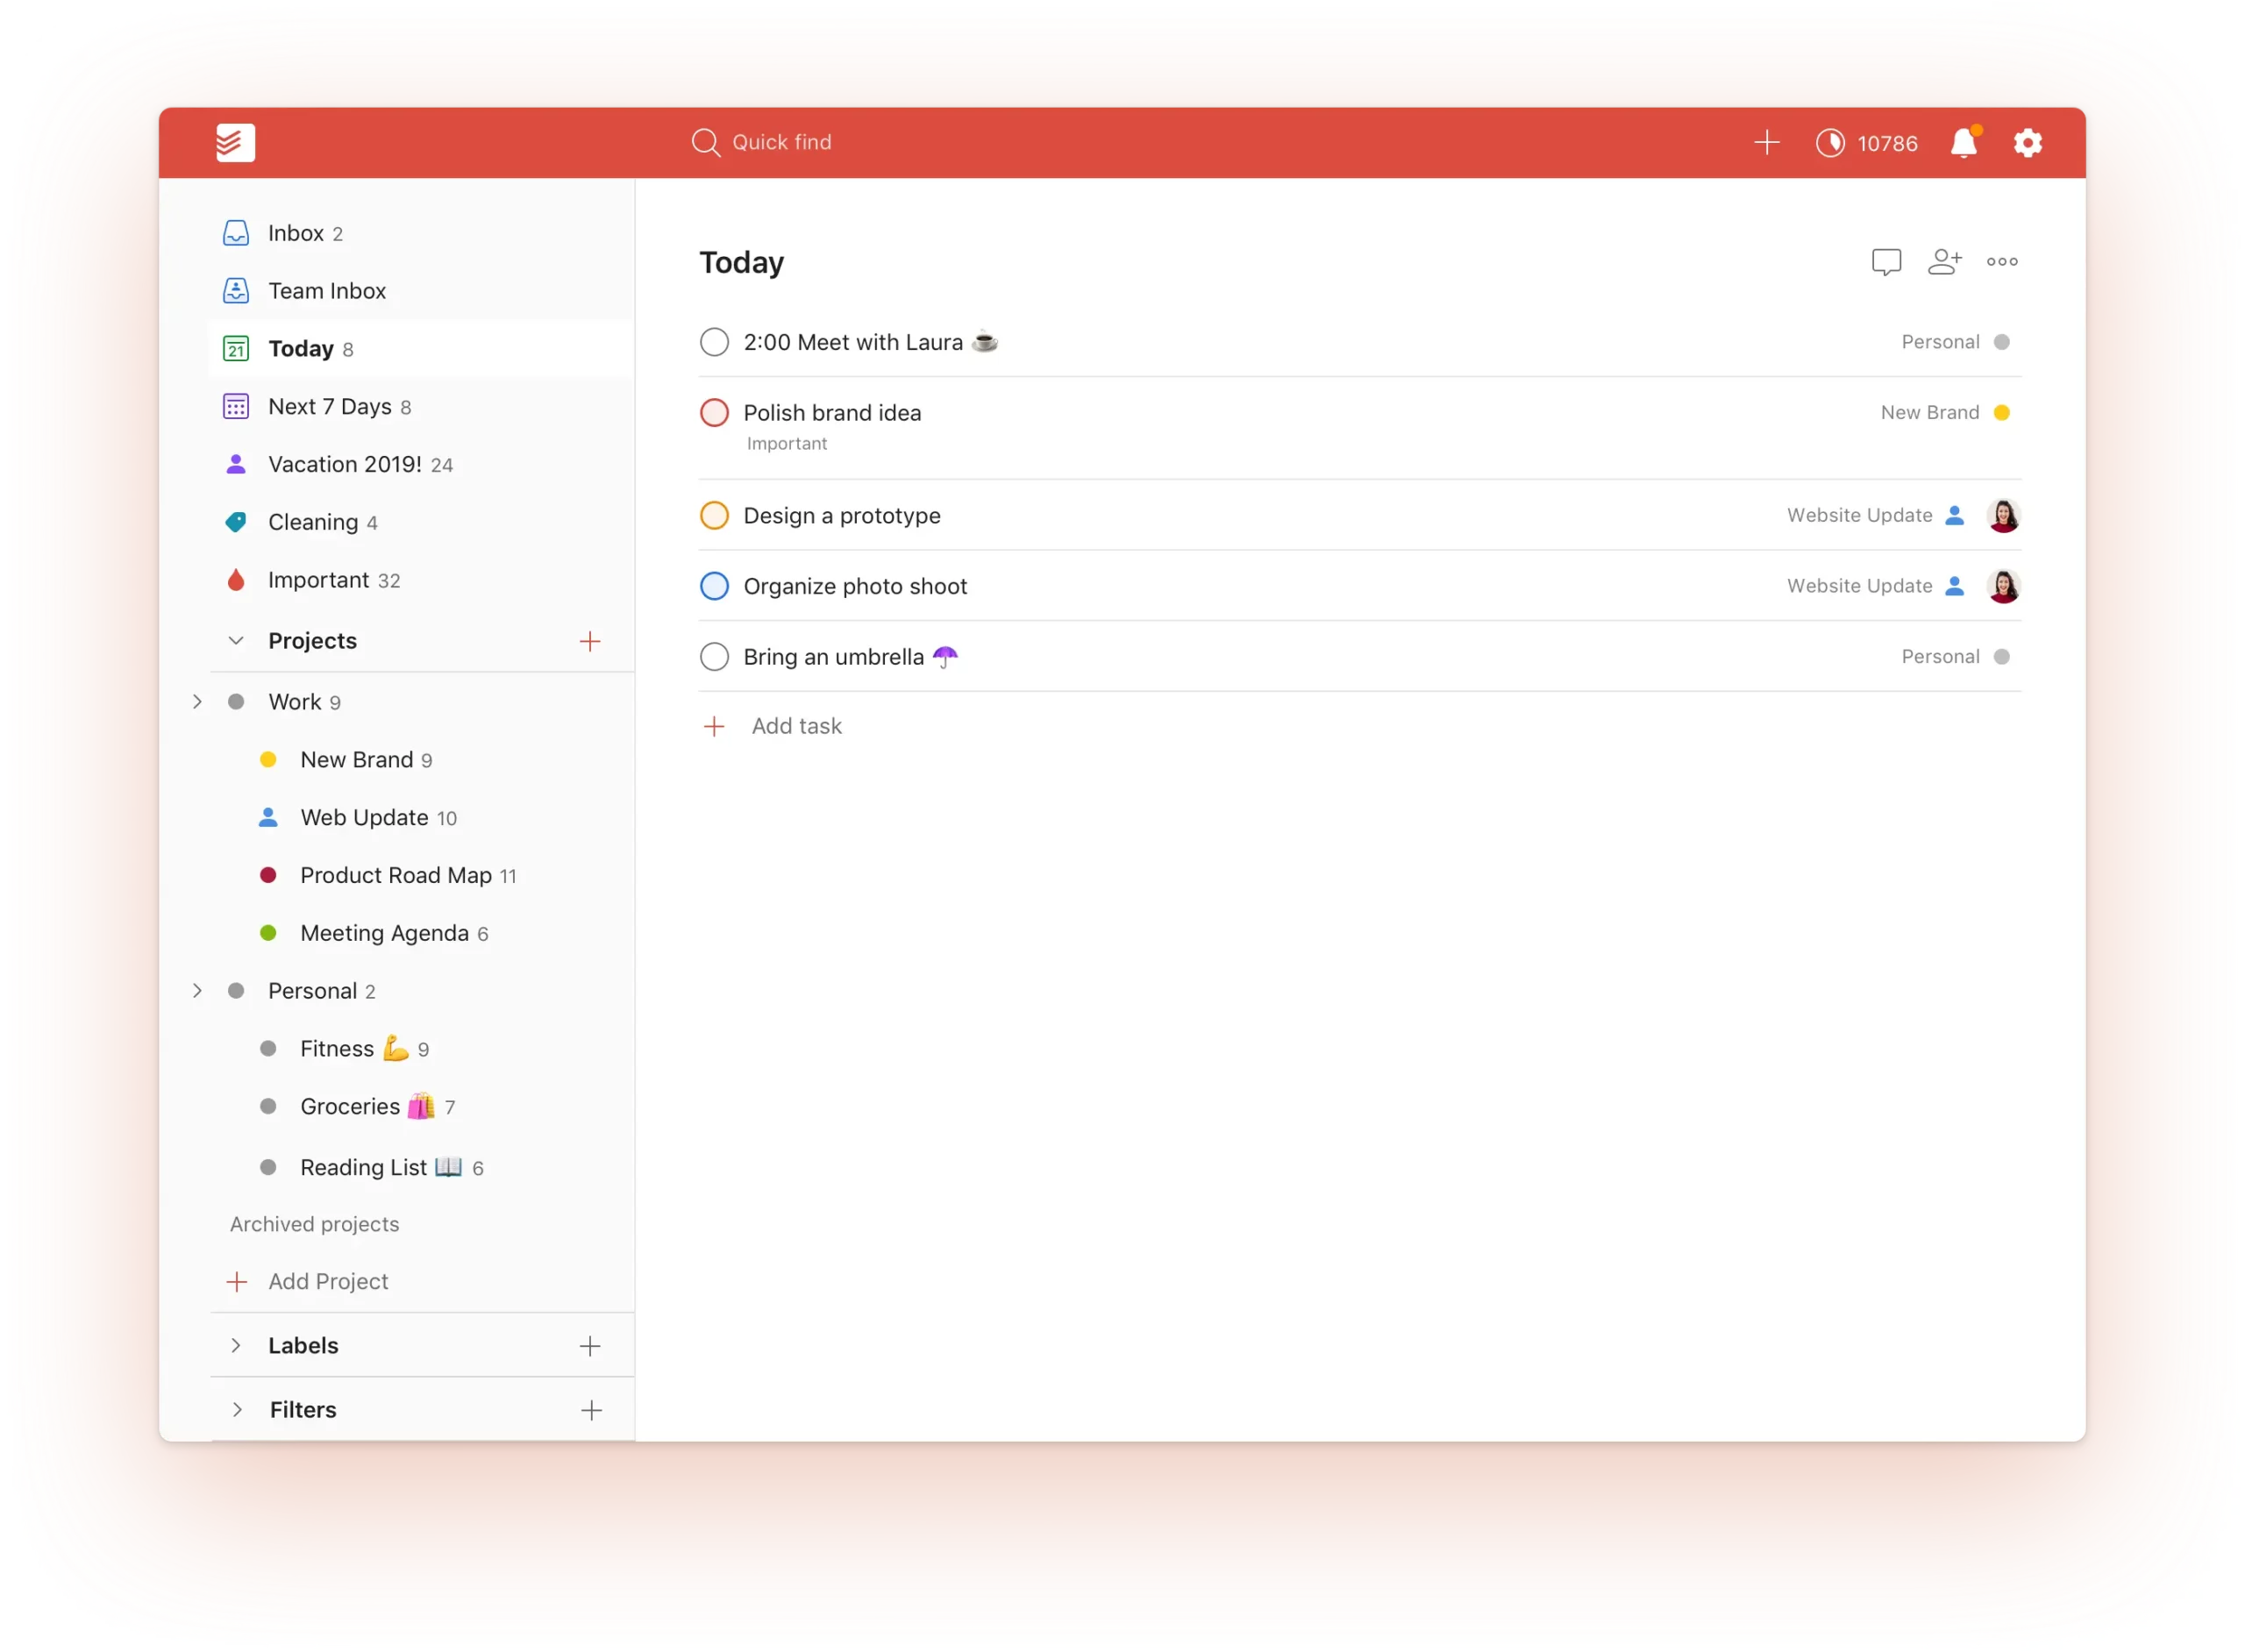
Task: Open Archived projects
Action: coord(315,1223)
